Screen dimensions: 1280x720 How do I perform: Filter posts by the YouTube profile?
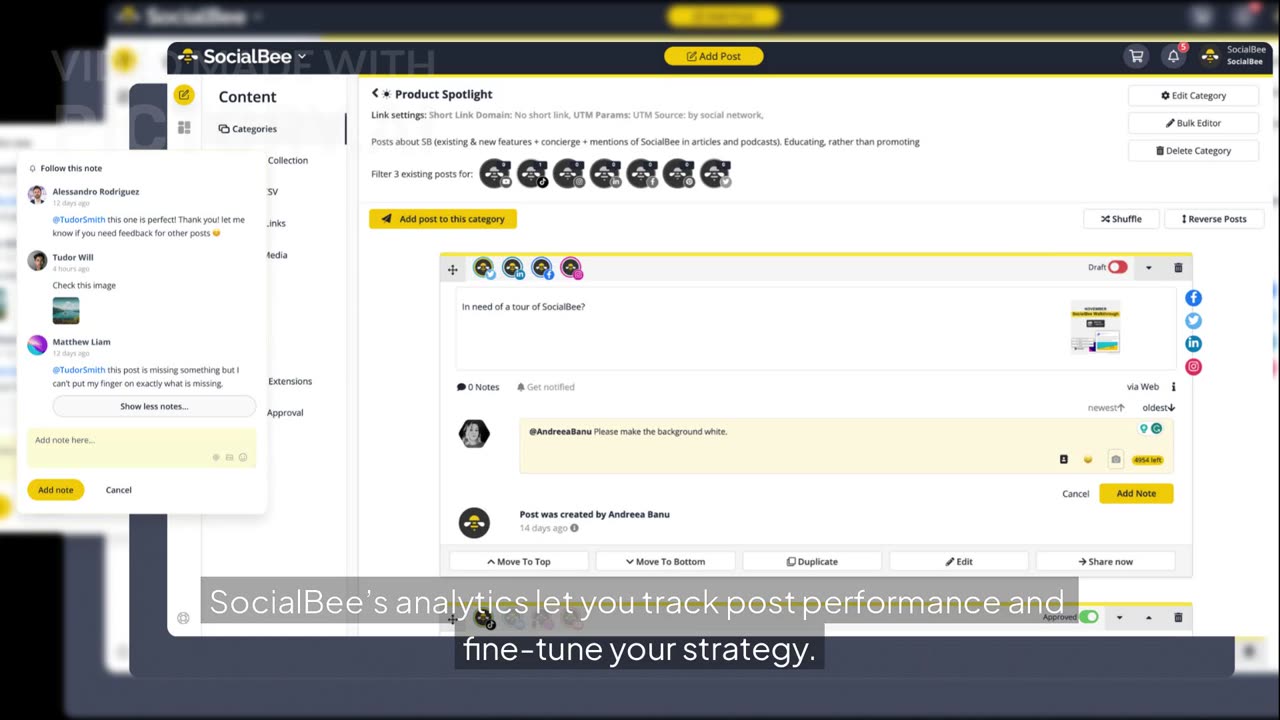click(495, 174)
